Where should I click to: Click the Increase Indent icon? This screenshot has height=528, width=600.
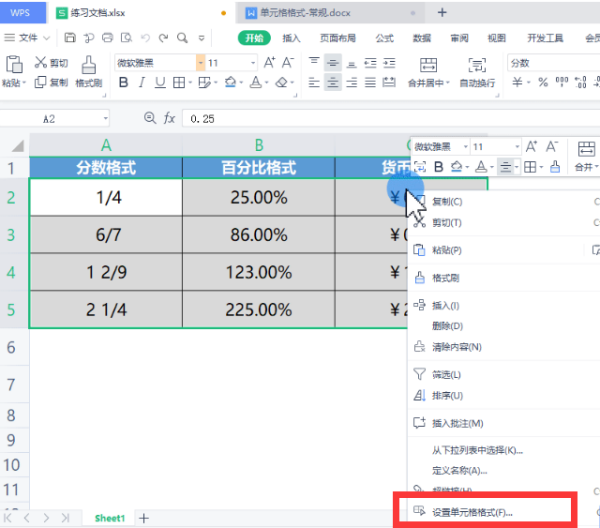click(389, 63)
